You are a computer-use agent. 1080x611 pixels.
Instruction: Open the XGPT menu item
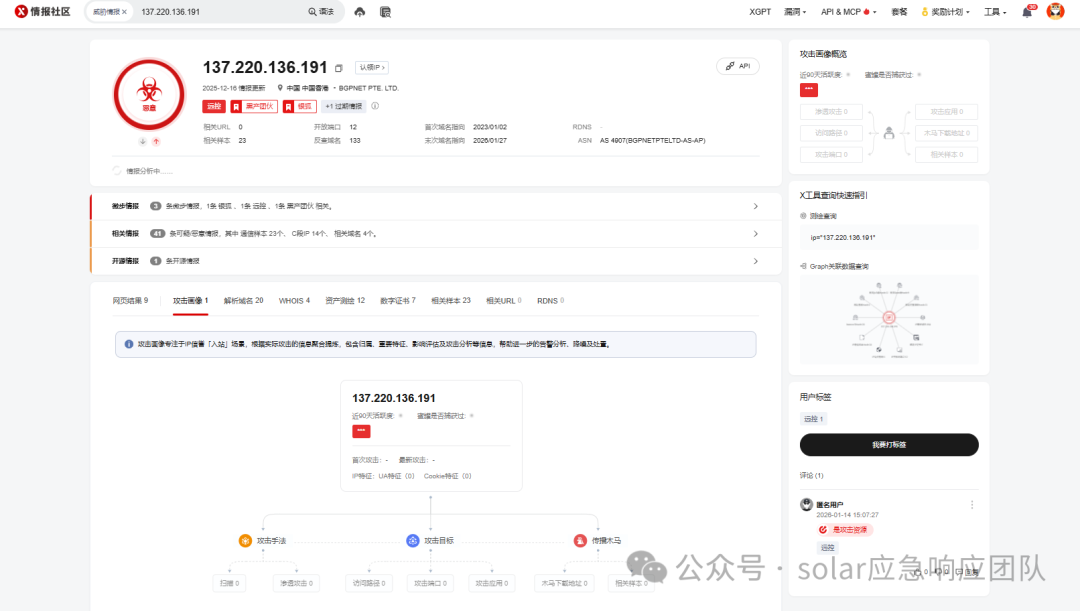(x=760, y=12)
